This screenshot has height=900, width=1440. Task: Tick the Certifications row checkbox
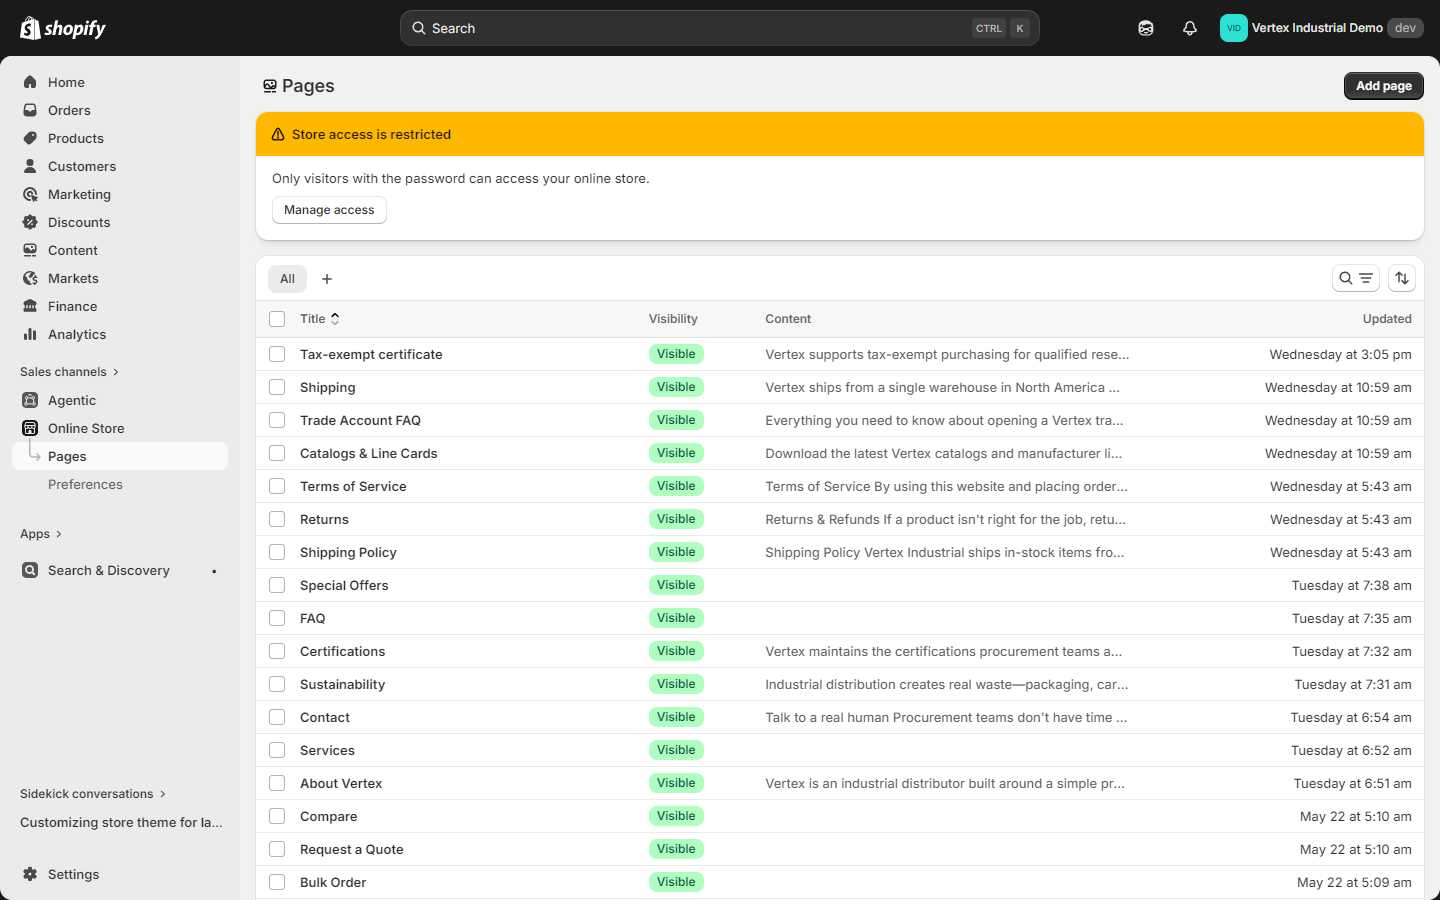click(x=277, y=651)
